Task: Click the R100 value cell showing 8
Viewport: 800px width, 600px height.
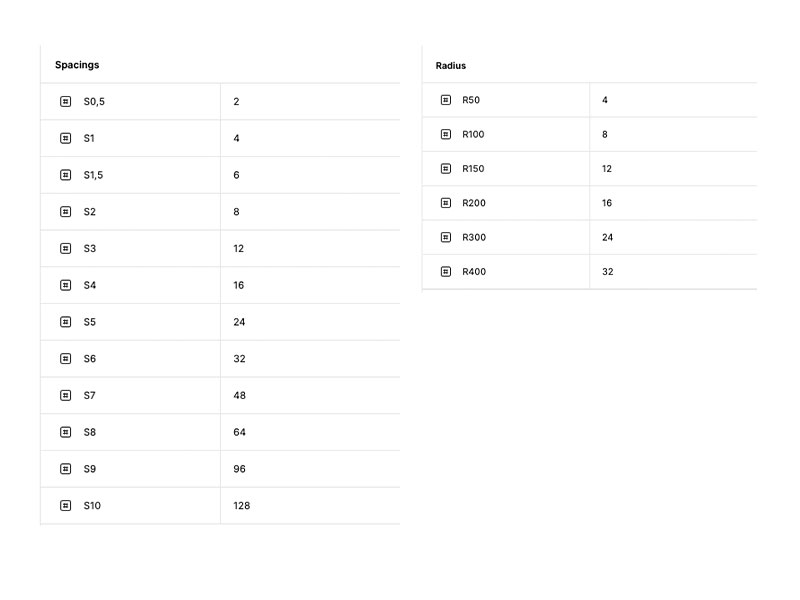Action: [x=605, y=134]
